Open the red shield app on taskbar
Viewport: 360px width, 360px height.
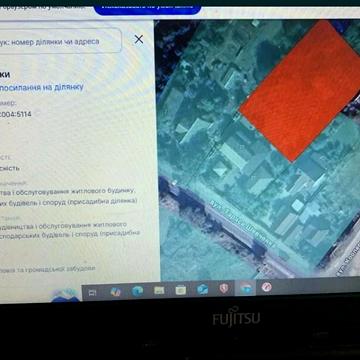(224, 288)
